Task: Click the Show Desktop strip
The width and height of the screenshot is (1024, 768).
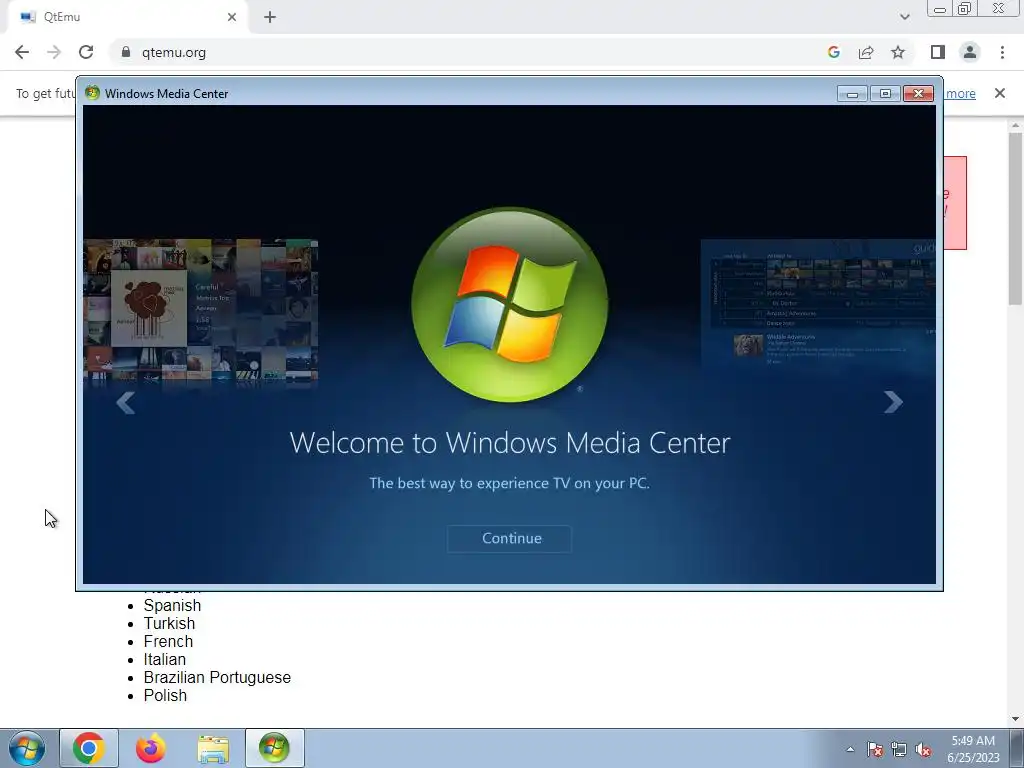Action: [1016, 748]
